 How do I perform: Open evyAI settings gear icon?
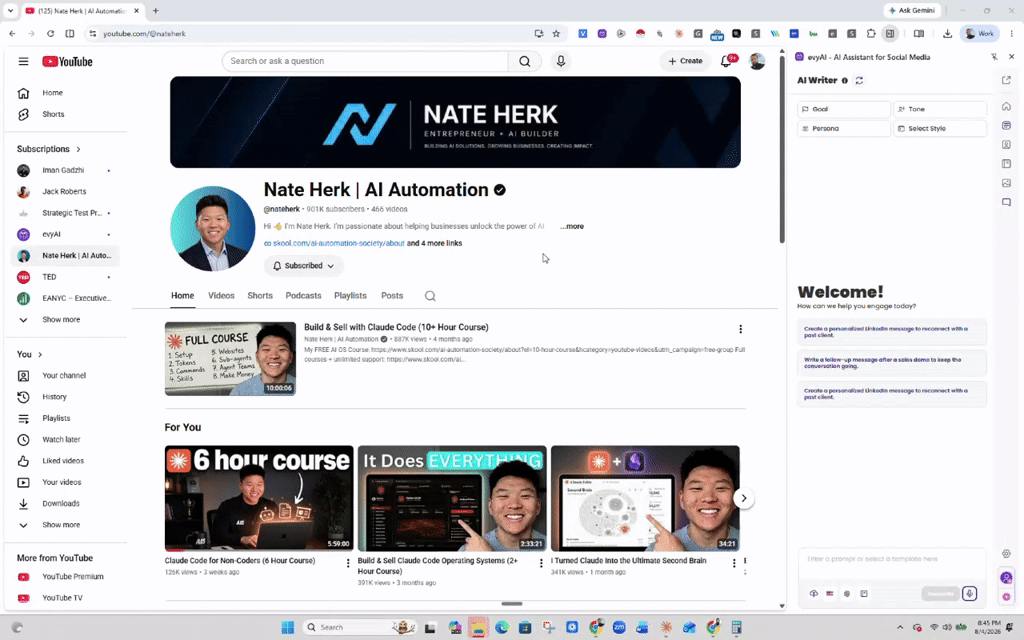click(x=1006, y=554)
